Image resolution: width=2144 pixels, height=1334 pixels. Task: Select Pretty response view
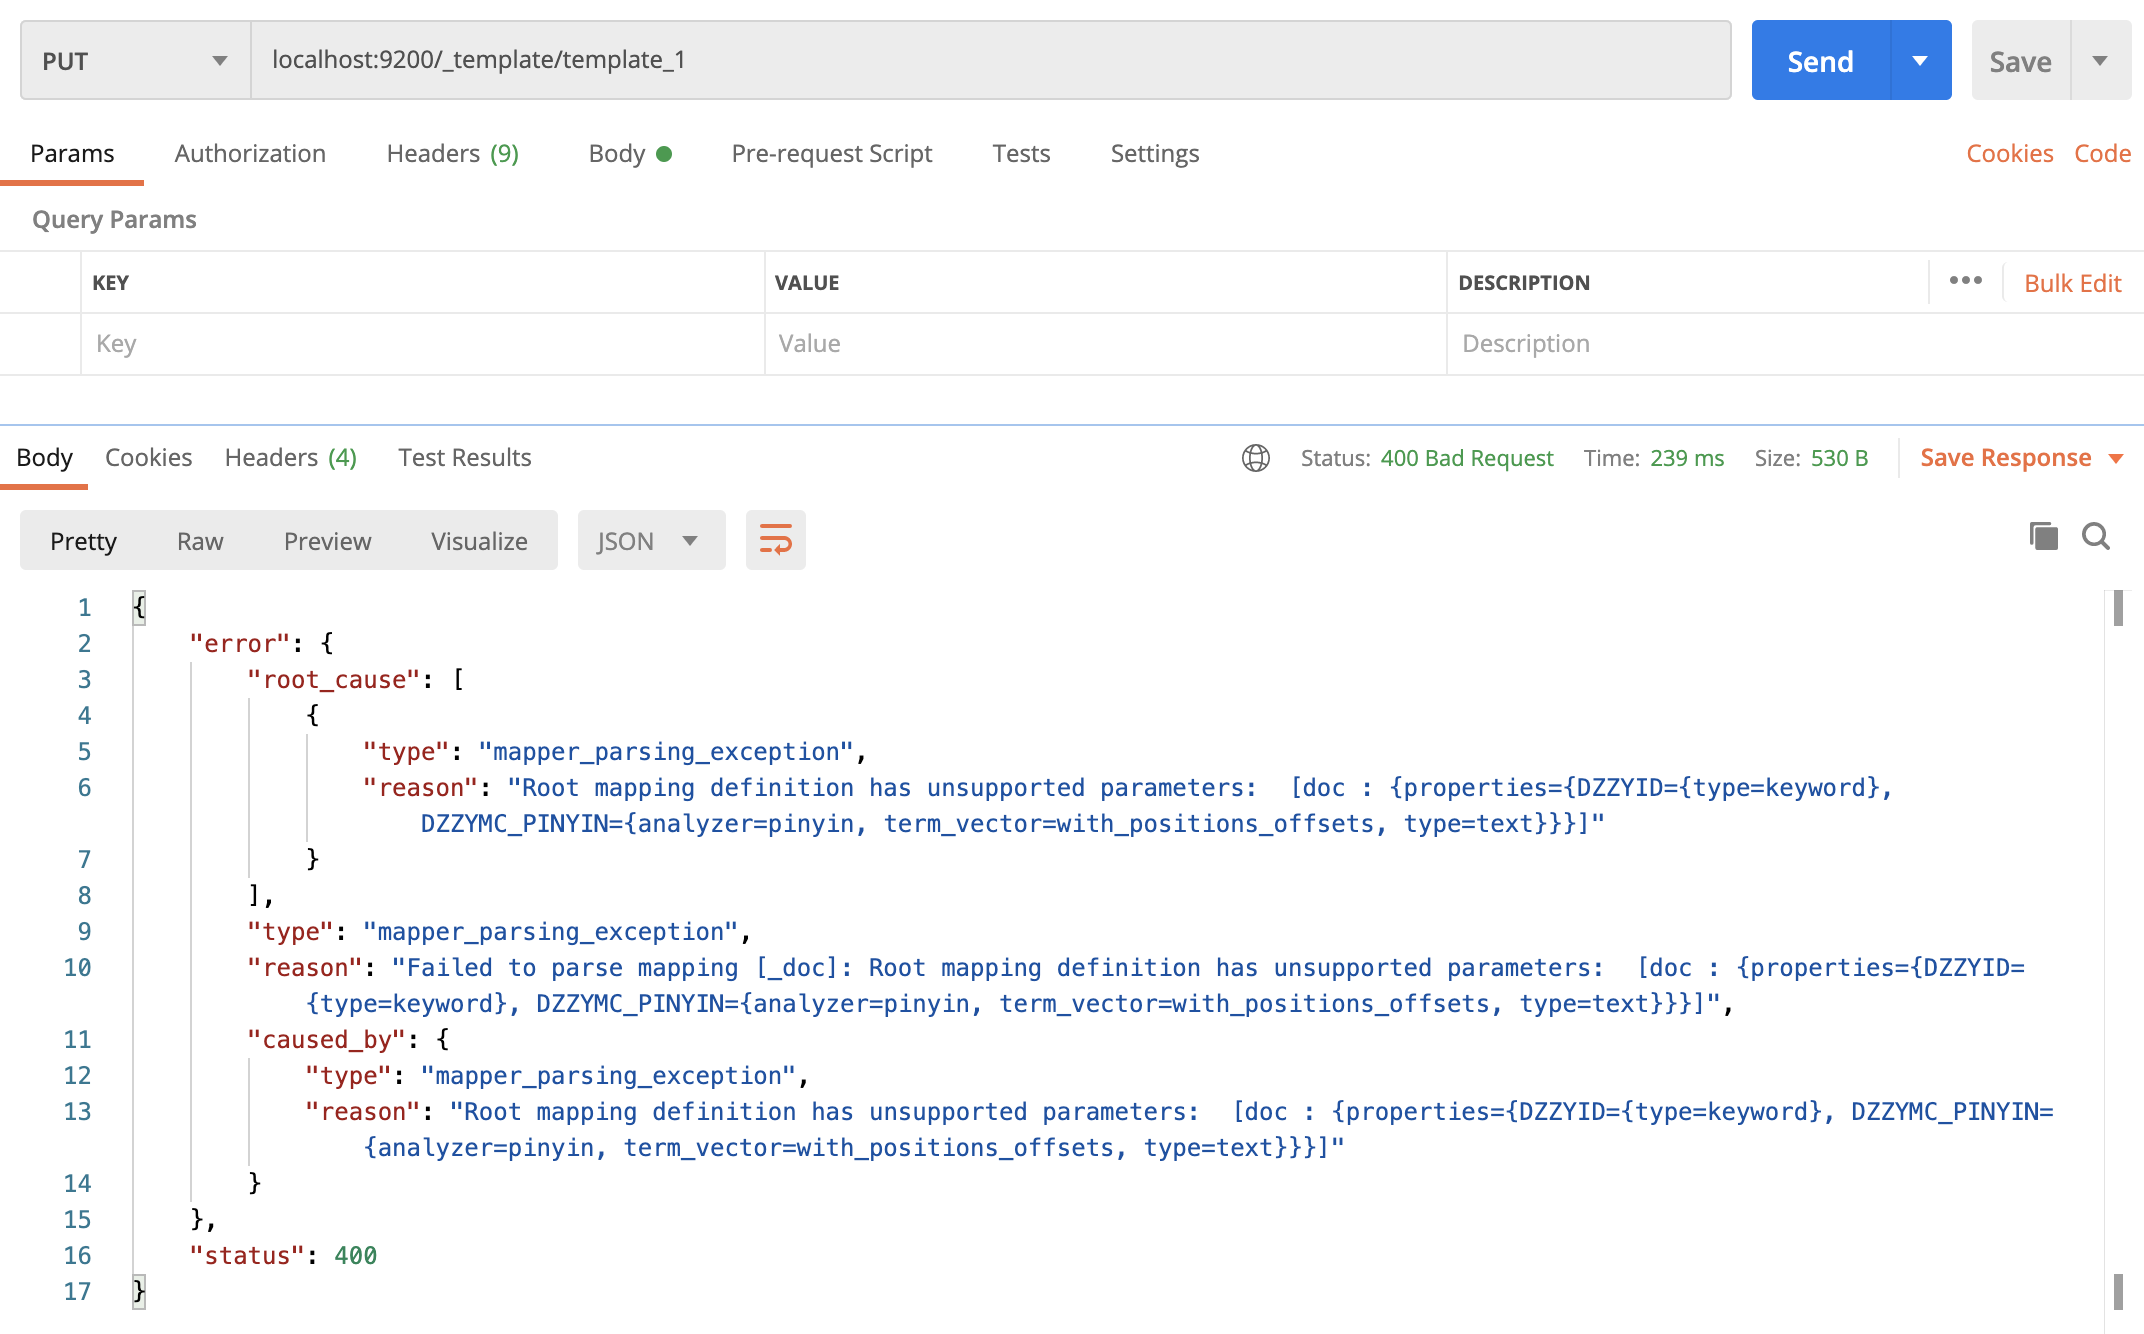pos(83,541)
